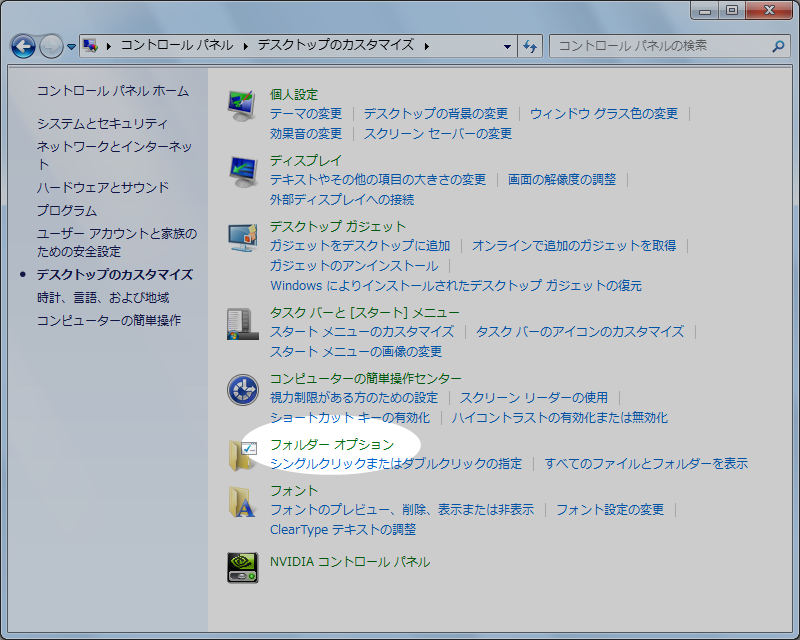The width and height of the screenshot is (800, 640).
Task: Click the フォント folder icon
Action: pyautogui.click(x=243, y=501)
